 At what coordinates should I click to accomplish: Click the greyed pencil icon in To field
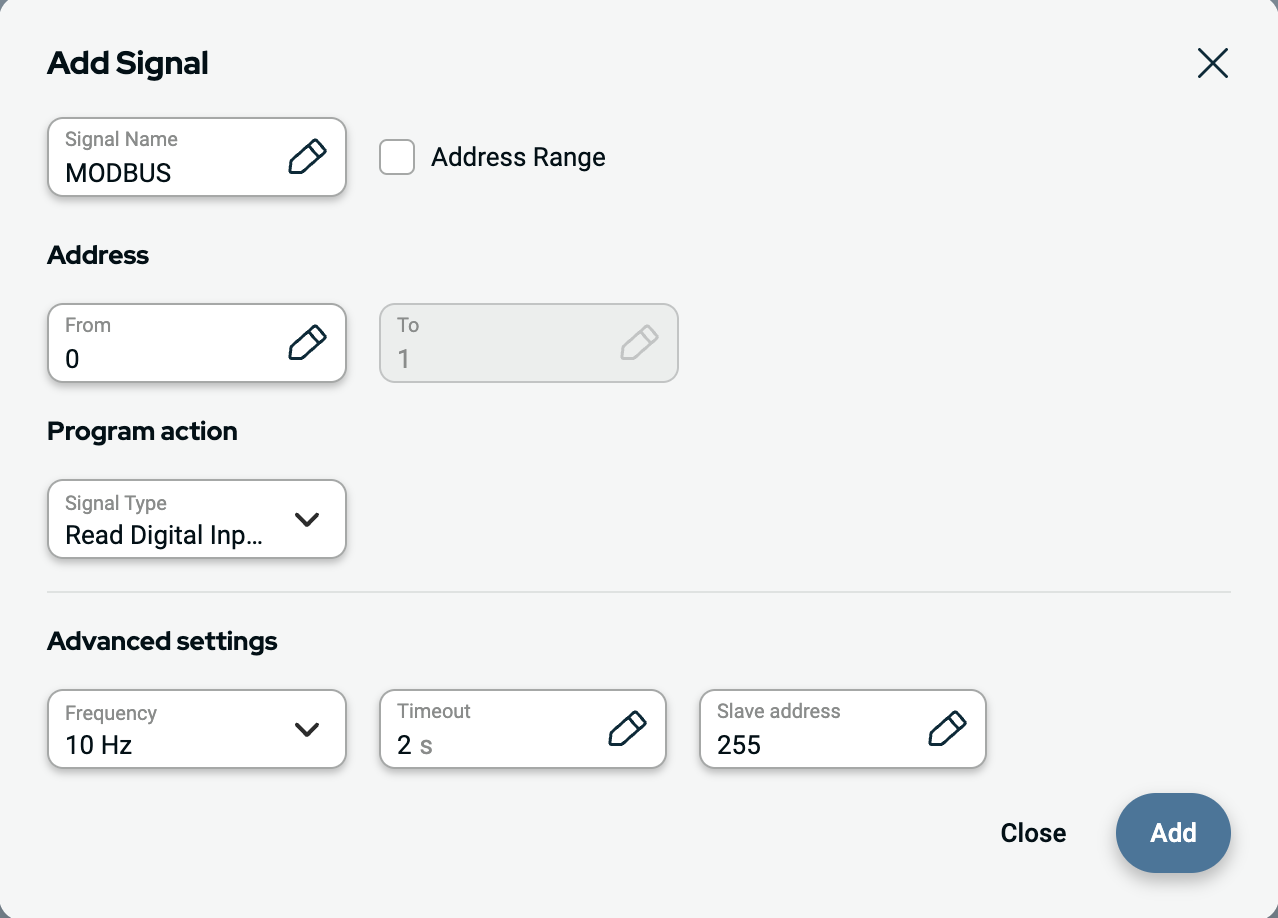[x=639, y=343]
